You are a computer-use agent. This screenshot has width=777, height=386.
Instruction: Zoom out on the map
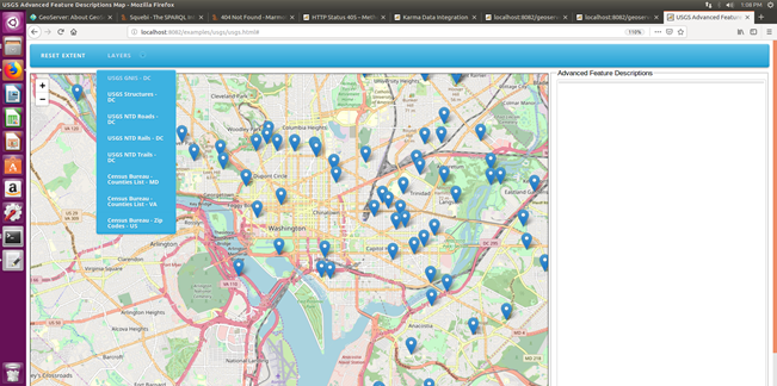tap(43, 99)
